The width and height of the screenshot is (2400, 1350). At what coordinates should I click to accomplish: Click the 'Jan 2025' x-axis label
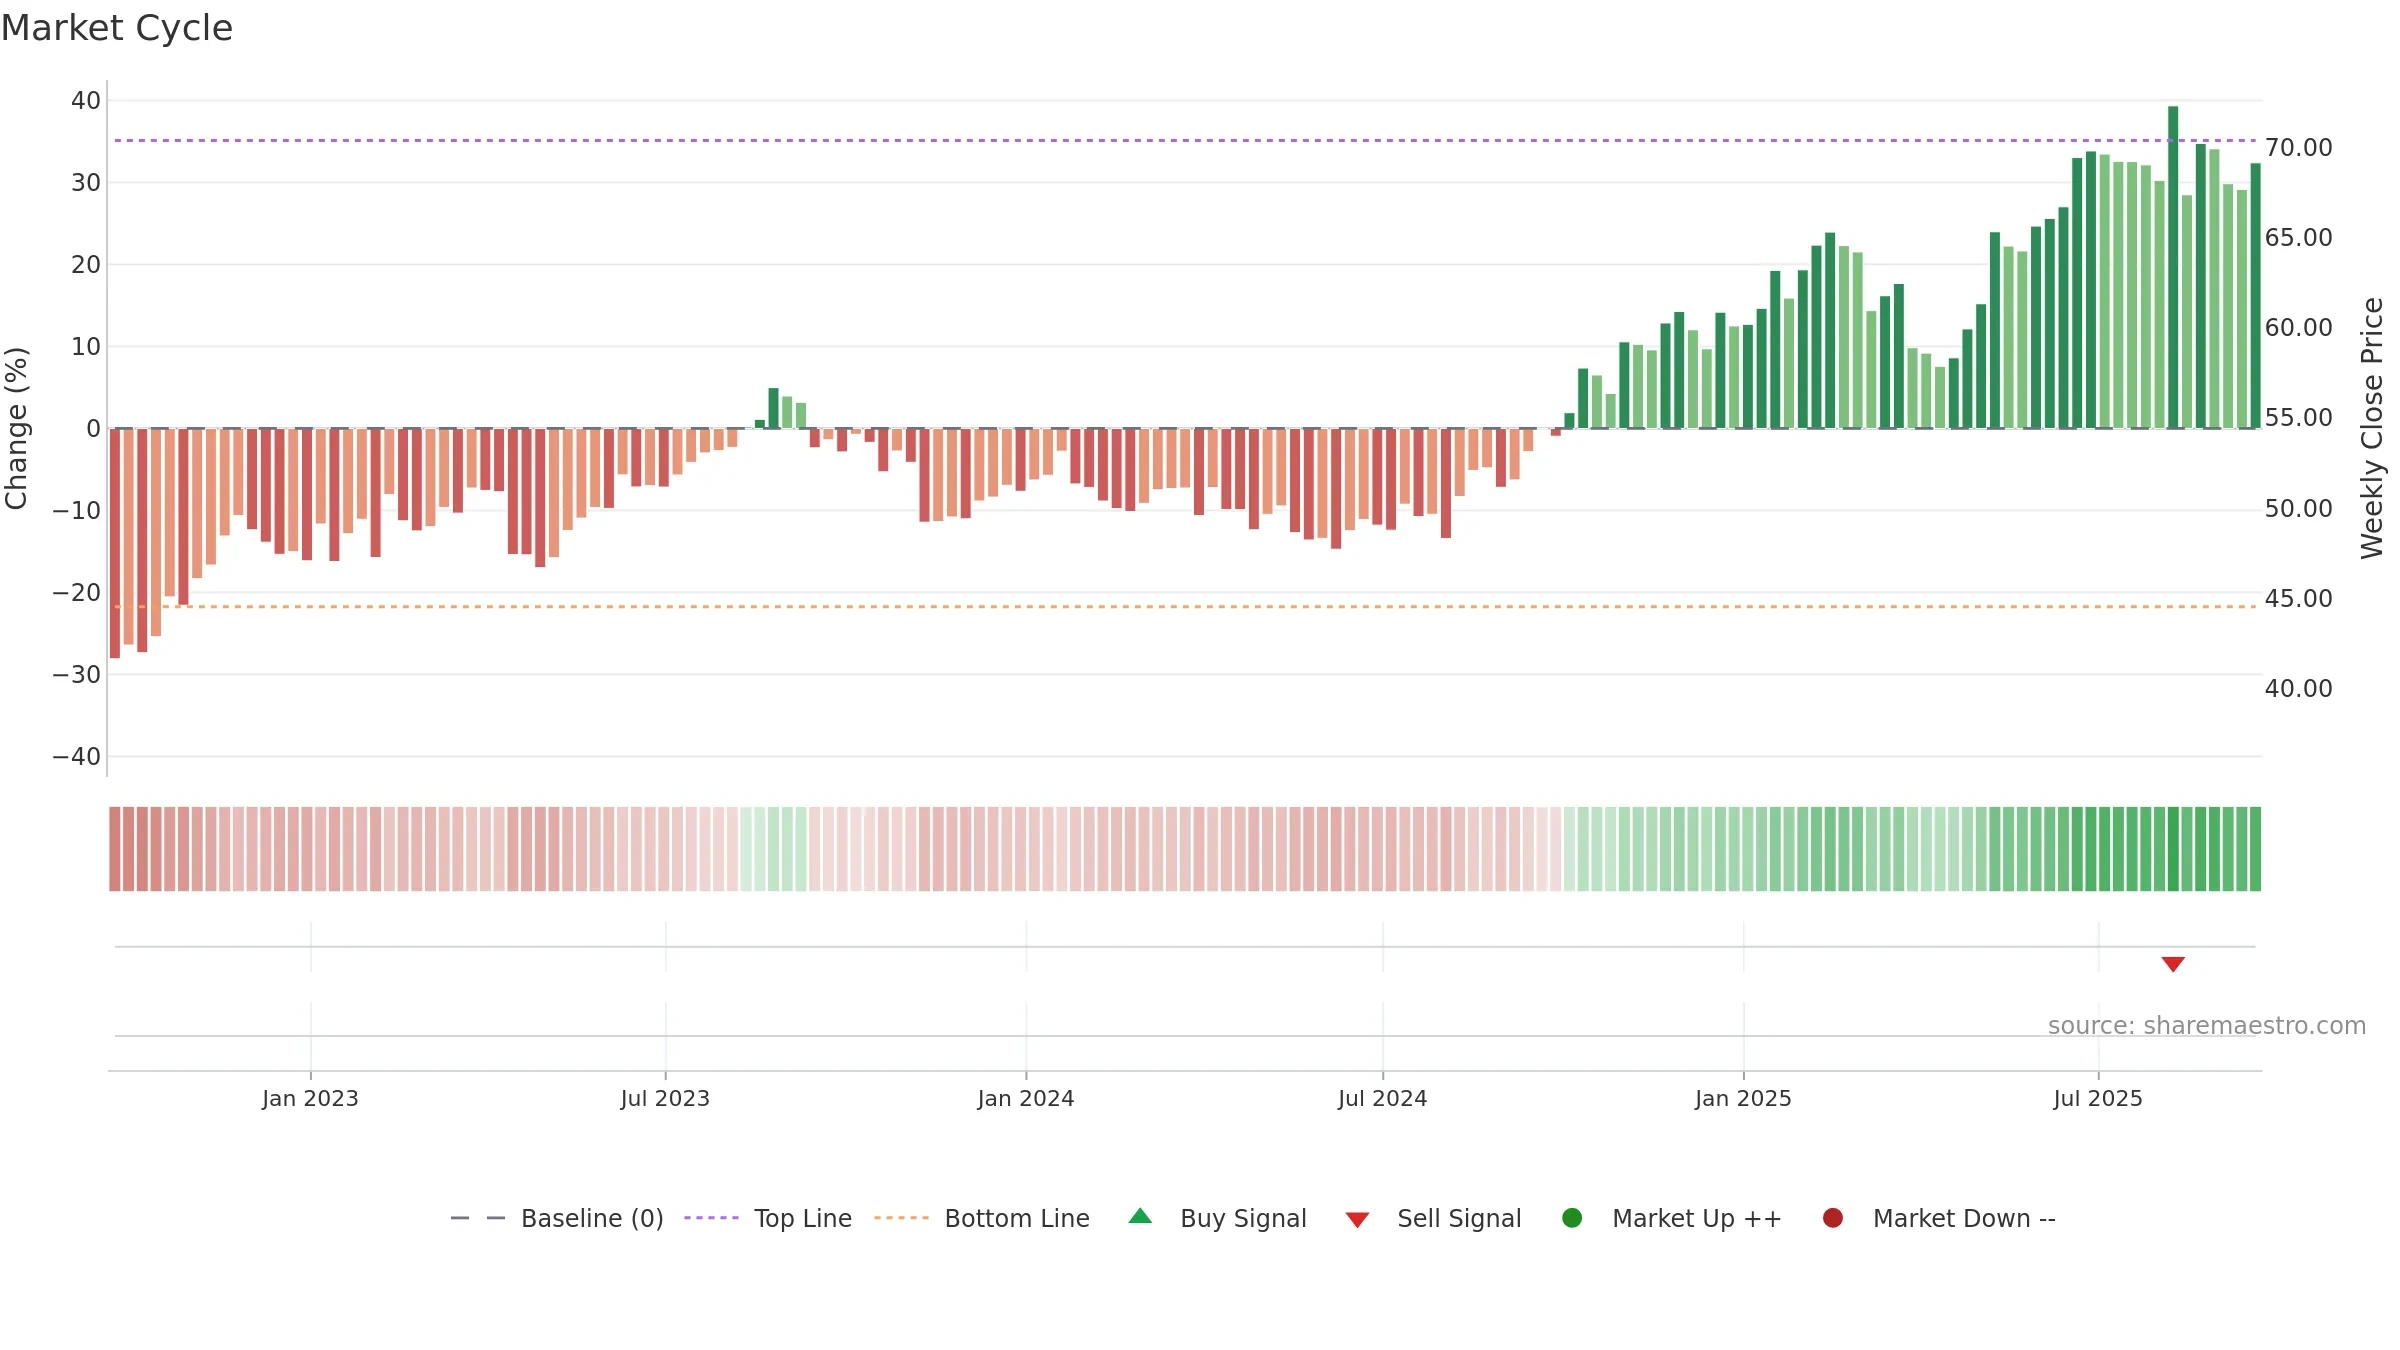1743,1098
